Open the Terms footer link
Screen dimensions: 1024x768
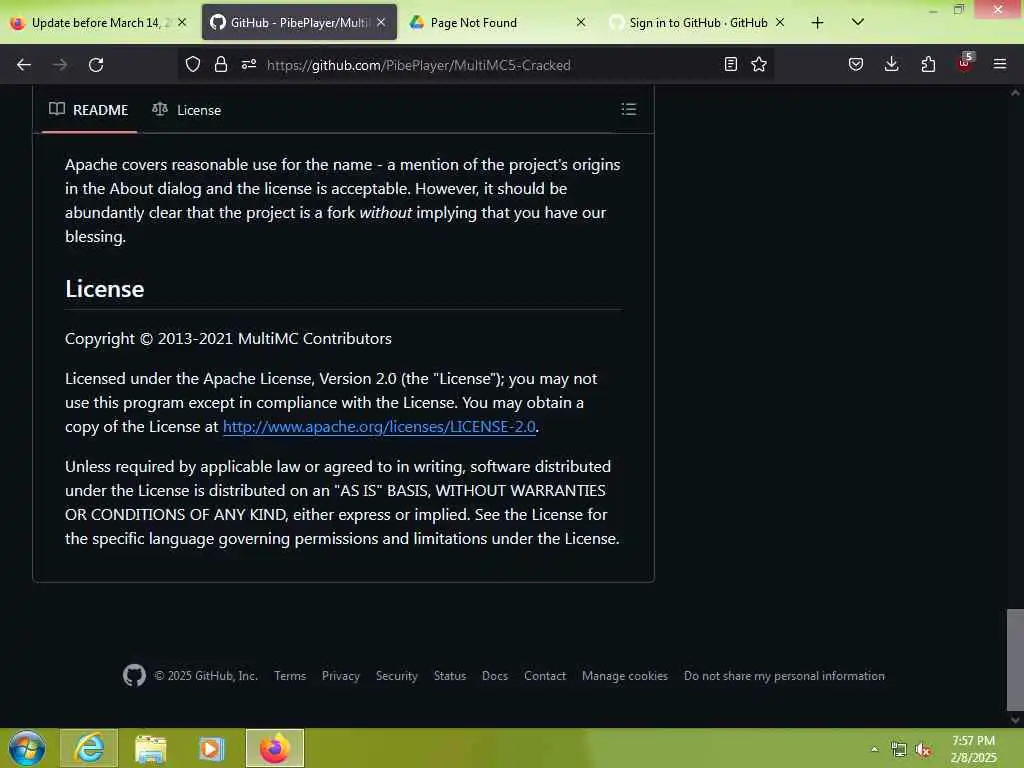[x=290, y=676]
